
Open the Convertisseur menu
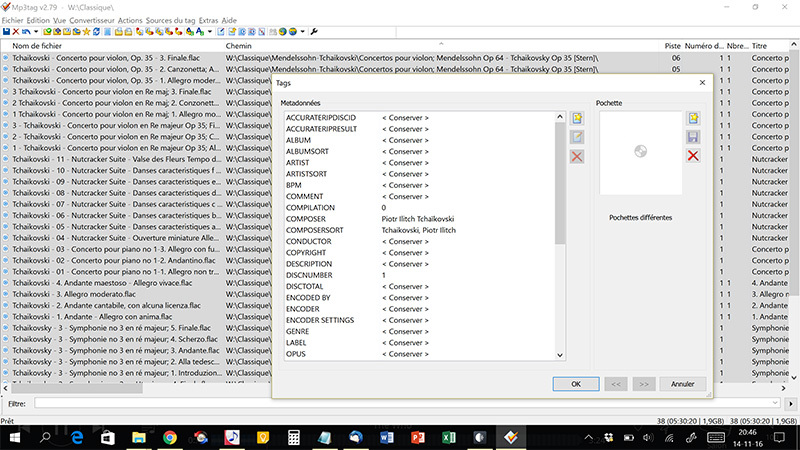pos(92,20)
